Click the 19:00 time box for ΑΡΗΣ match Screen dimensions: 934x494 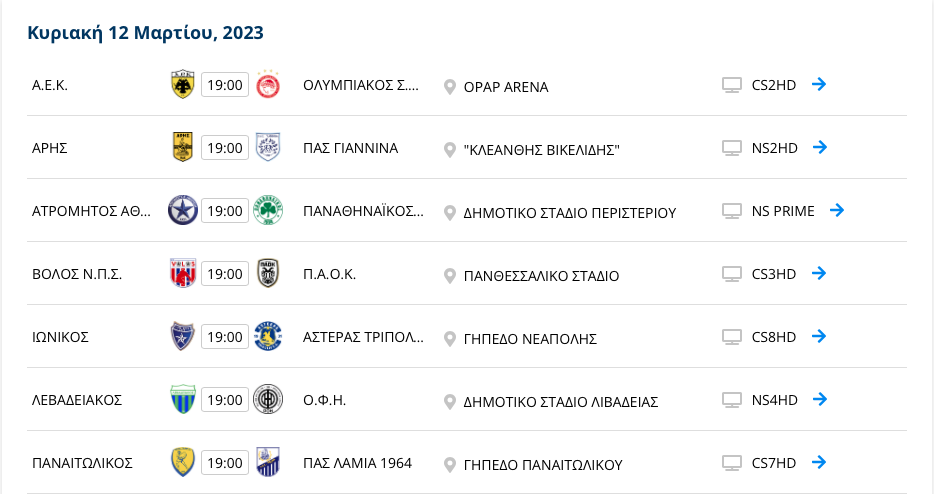(x=225, y=148)
